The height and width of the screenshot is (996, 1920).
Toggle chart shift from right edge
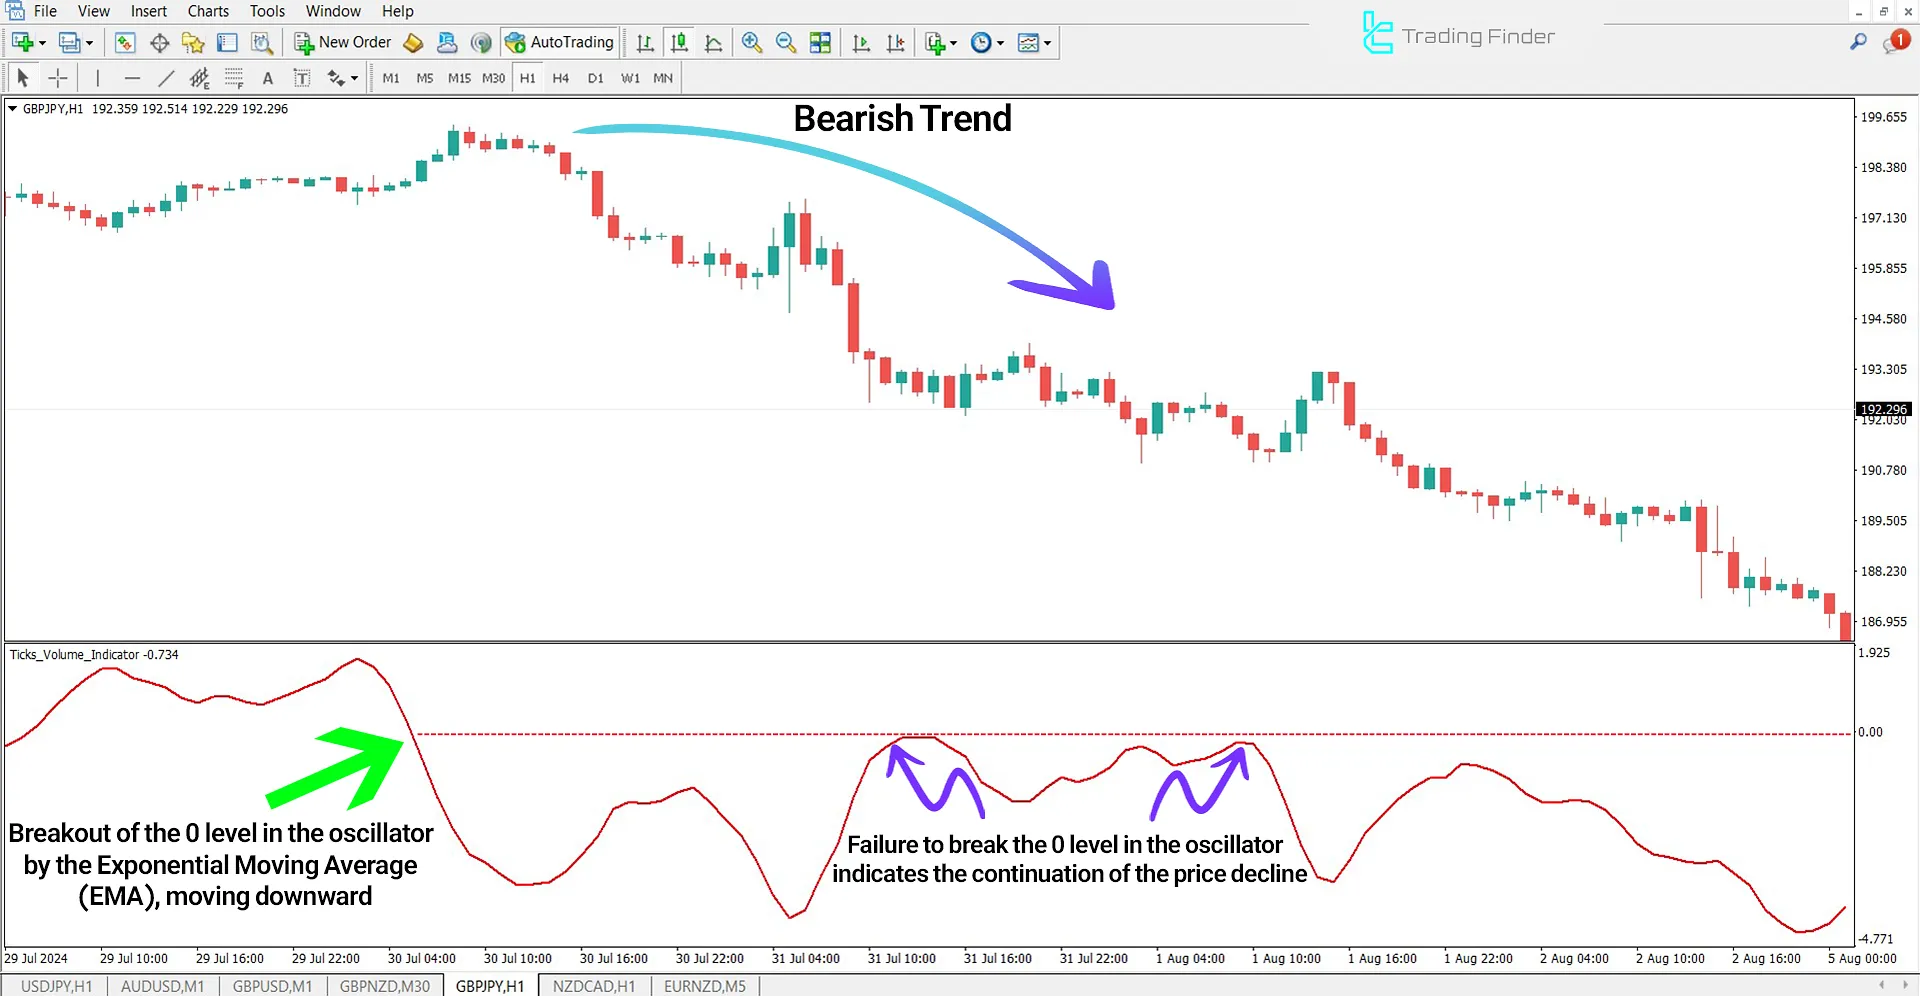coord(895,42)
